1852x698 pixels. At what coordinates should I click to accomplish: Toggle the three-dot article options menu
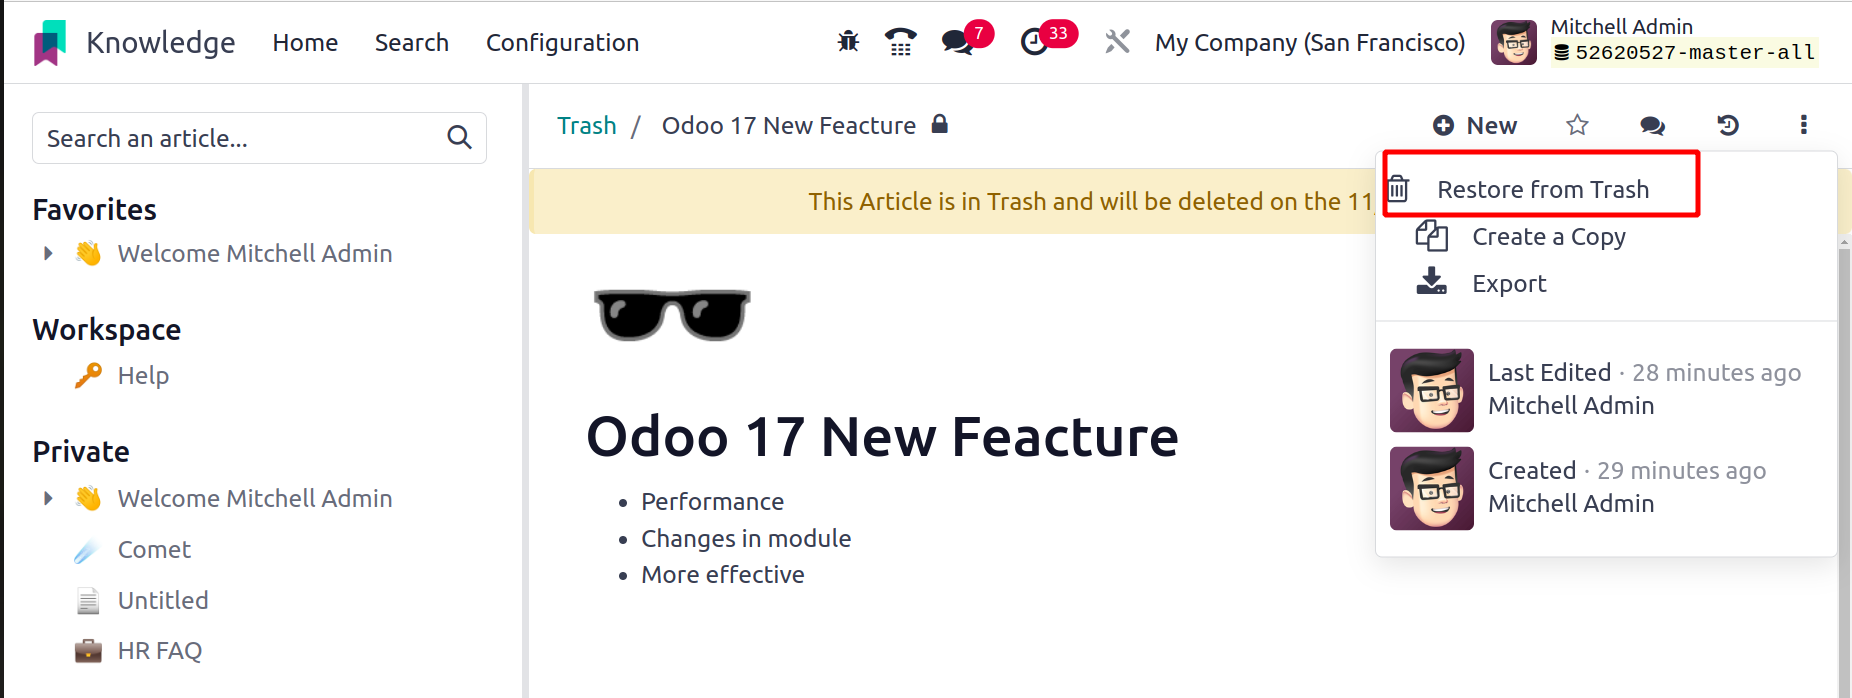(1804, 125)
